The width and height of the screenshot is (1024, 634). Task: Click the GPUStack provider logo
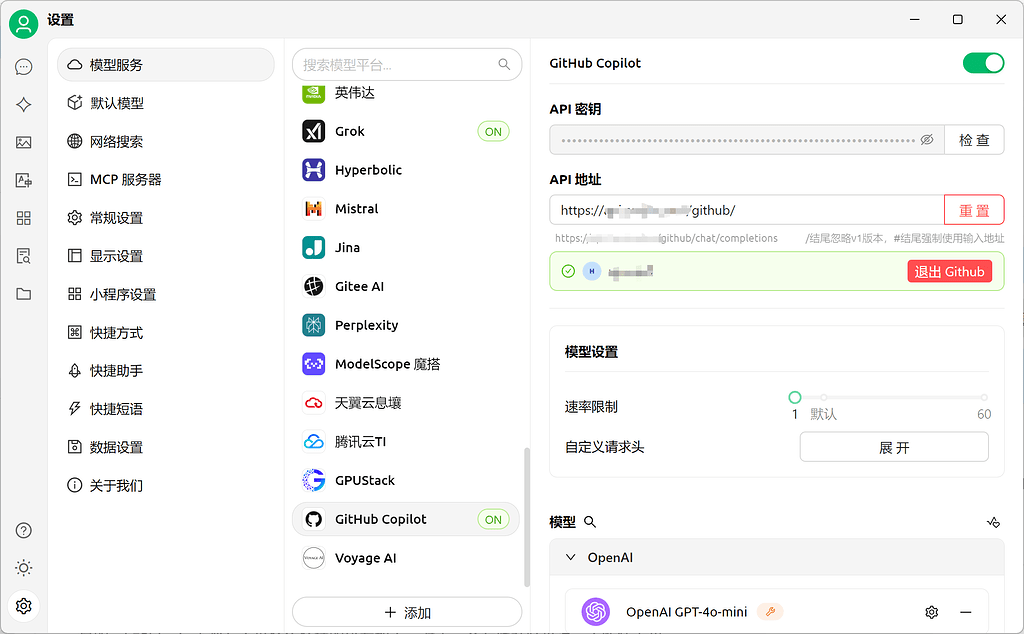[313, 481]
